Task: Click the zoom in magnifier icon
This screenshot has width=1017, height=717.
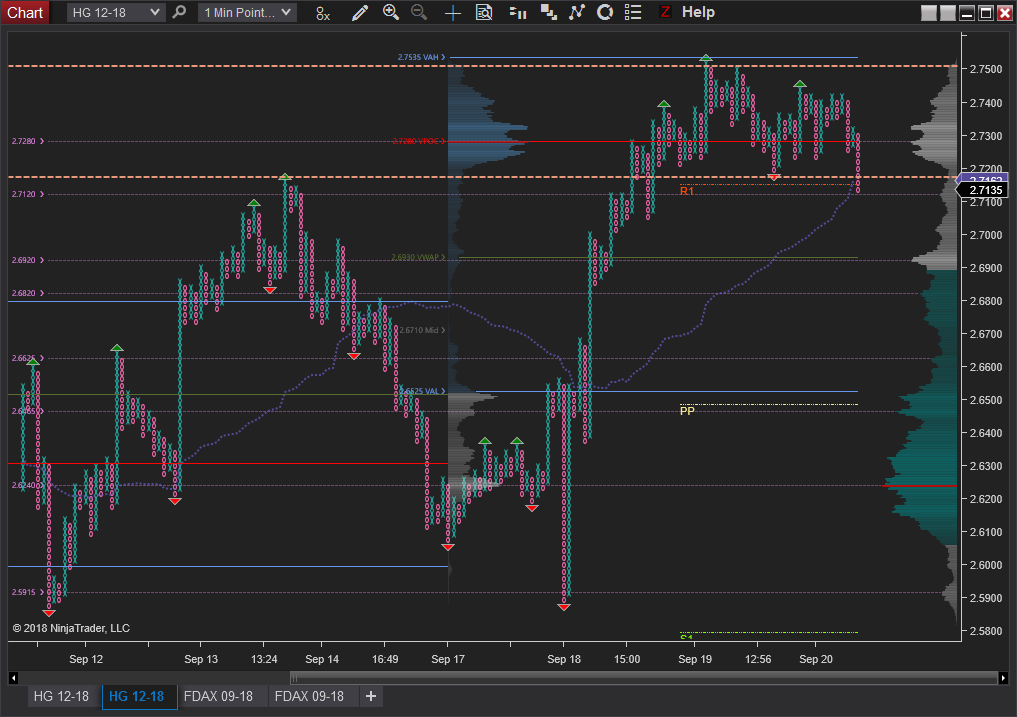Action: (x=390, y=12)
